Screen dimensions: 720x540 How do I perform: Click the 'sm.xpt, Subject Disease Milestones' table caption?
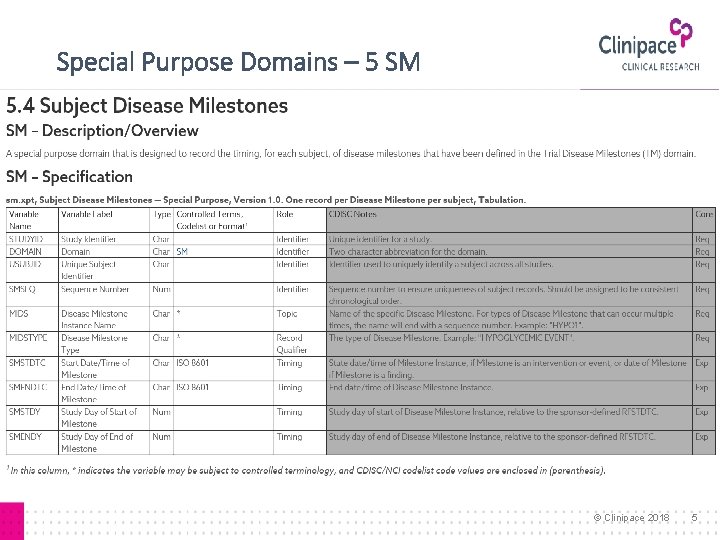click(x=266, y=200)
